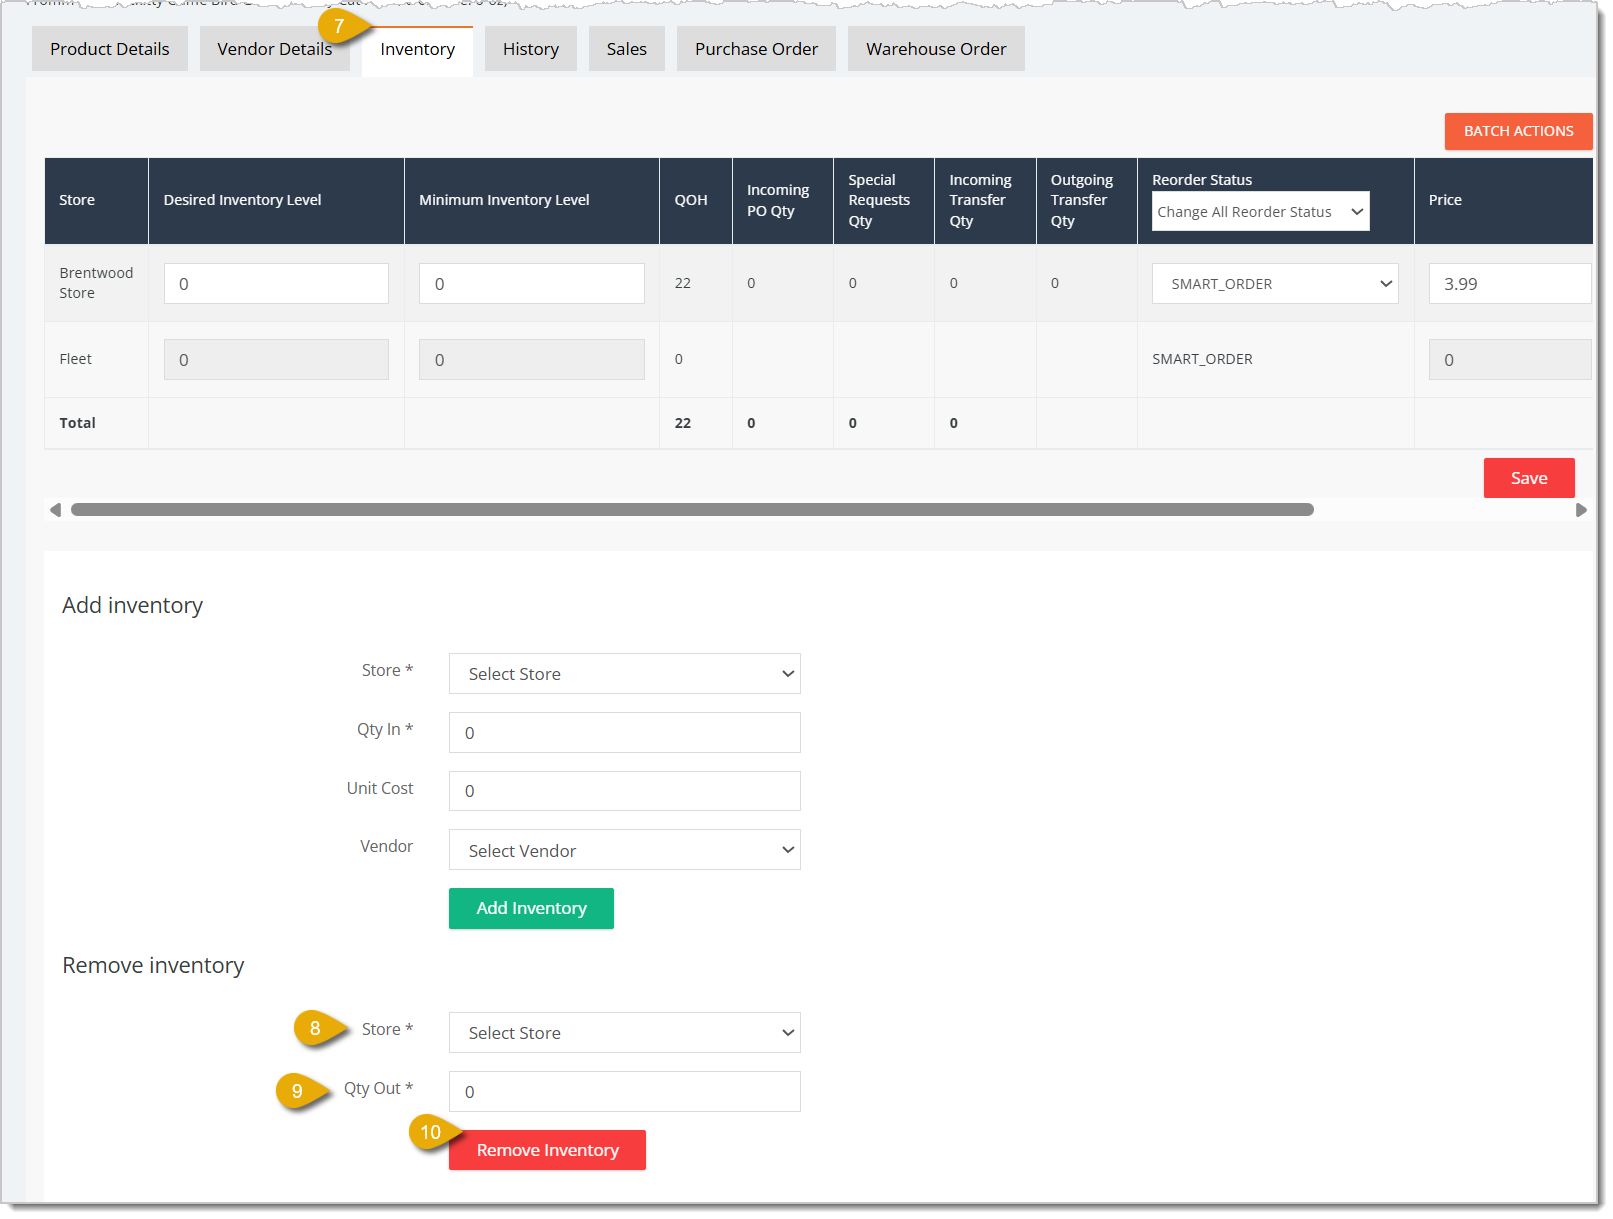Switch to the Warehouse Order tab
This screenshot has width=1613, height=1219.
[936, 49]
